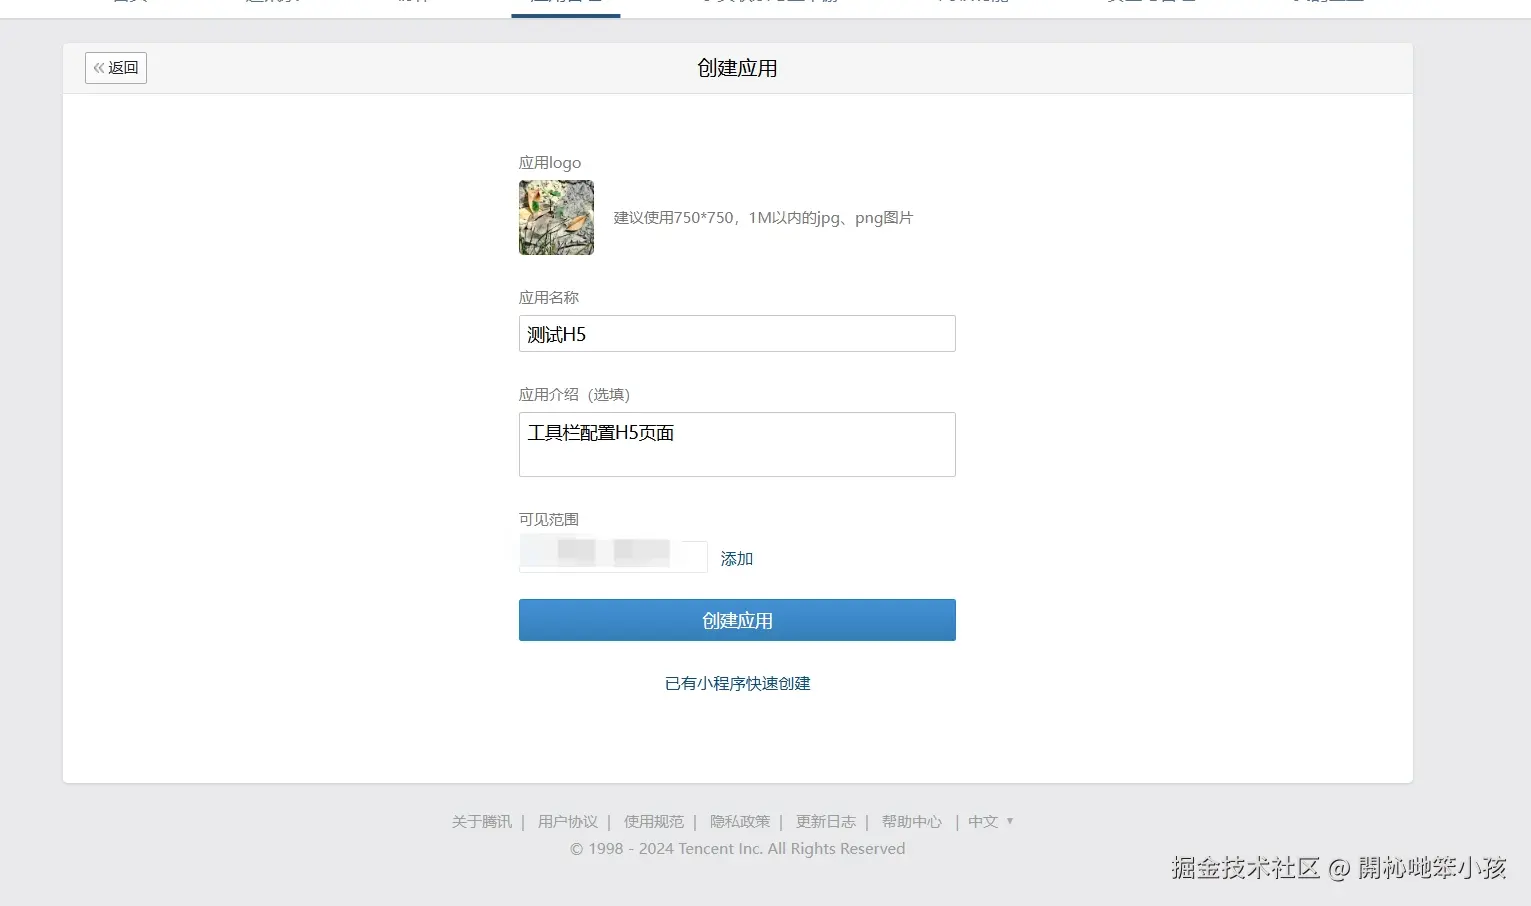
Task: Open the 用户协议 user agreement
Action: (x=567, y=821)
